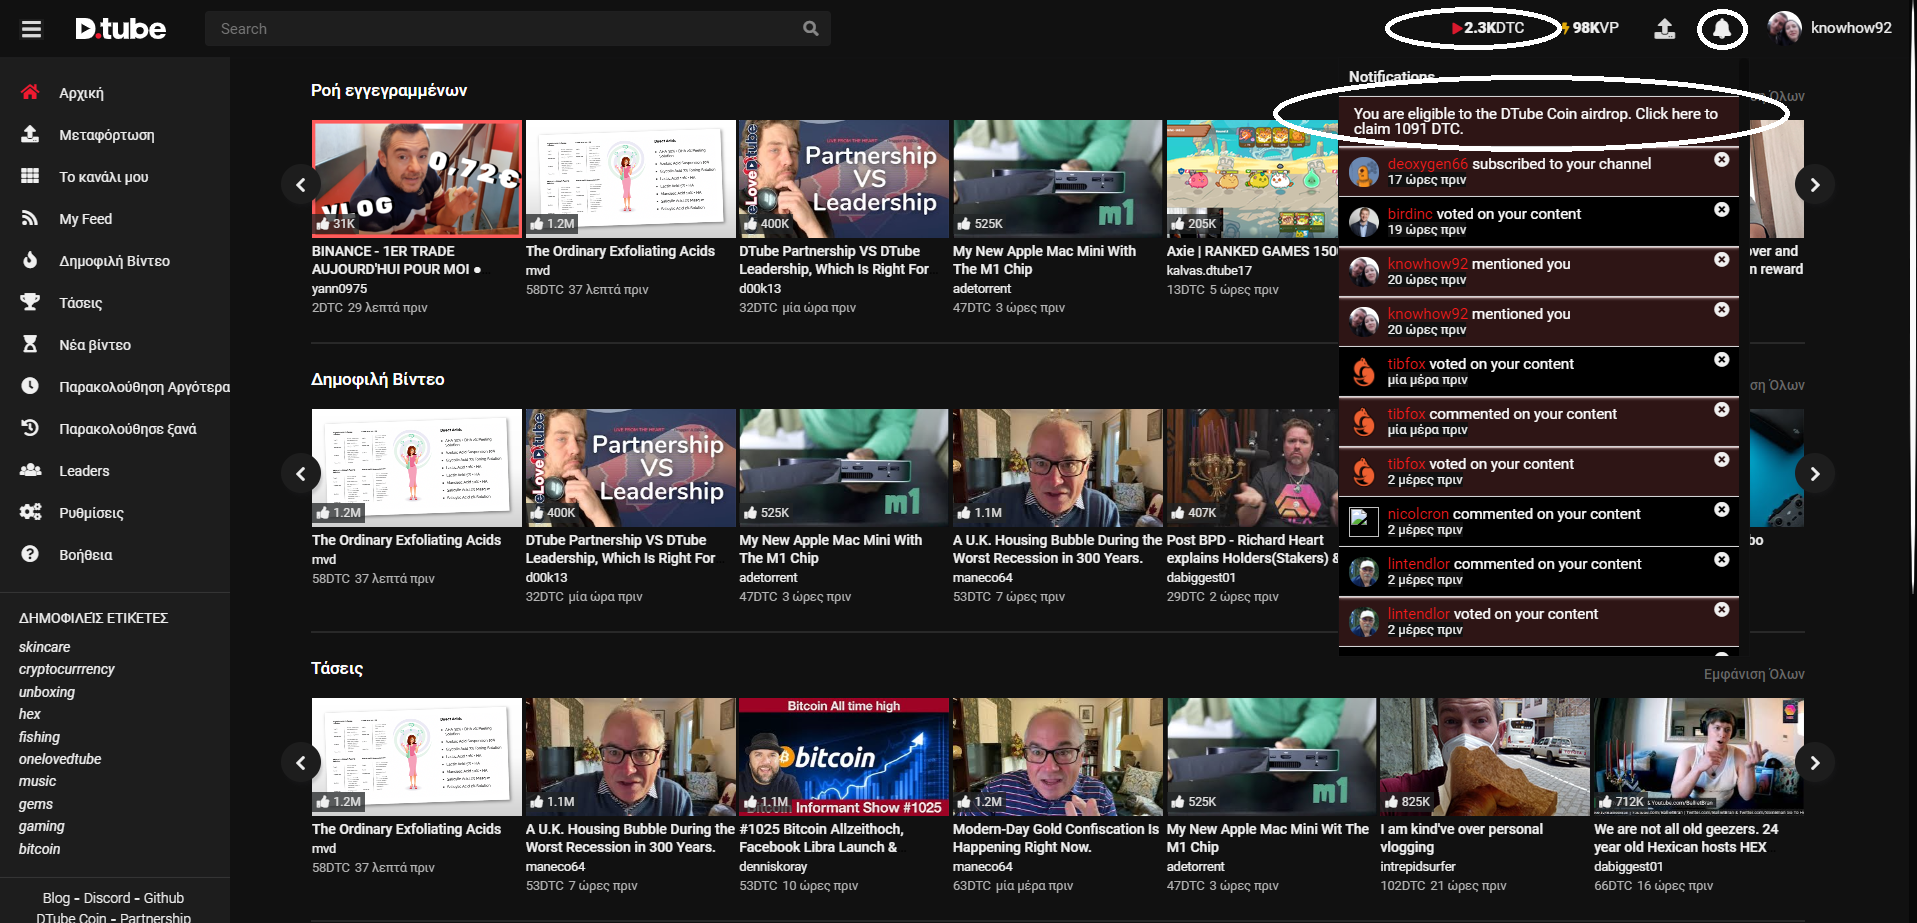Open the cryptocurrency tag
This screenshot has height=923, width=1917.
[67, 669]
